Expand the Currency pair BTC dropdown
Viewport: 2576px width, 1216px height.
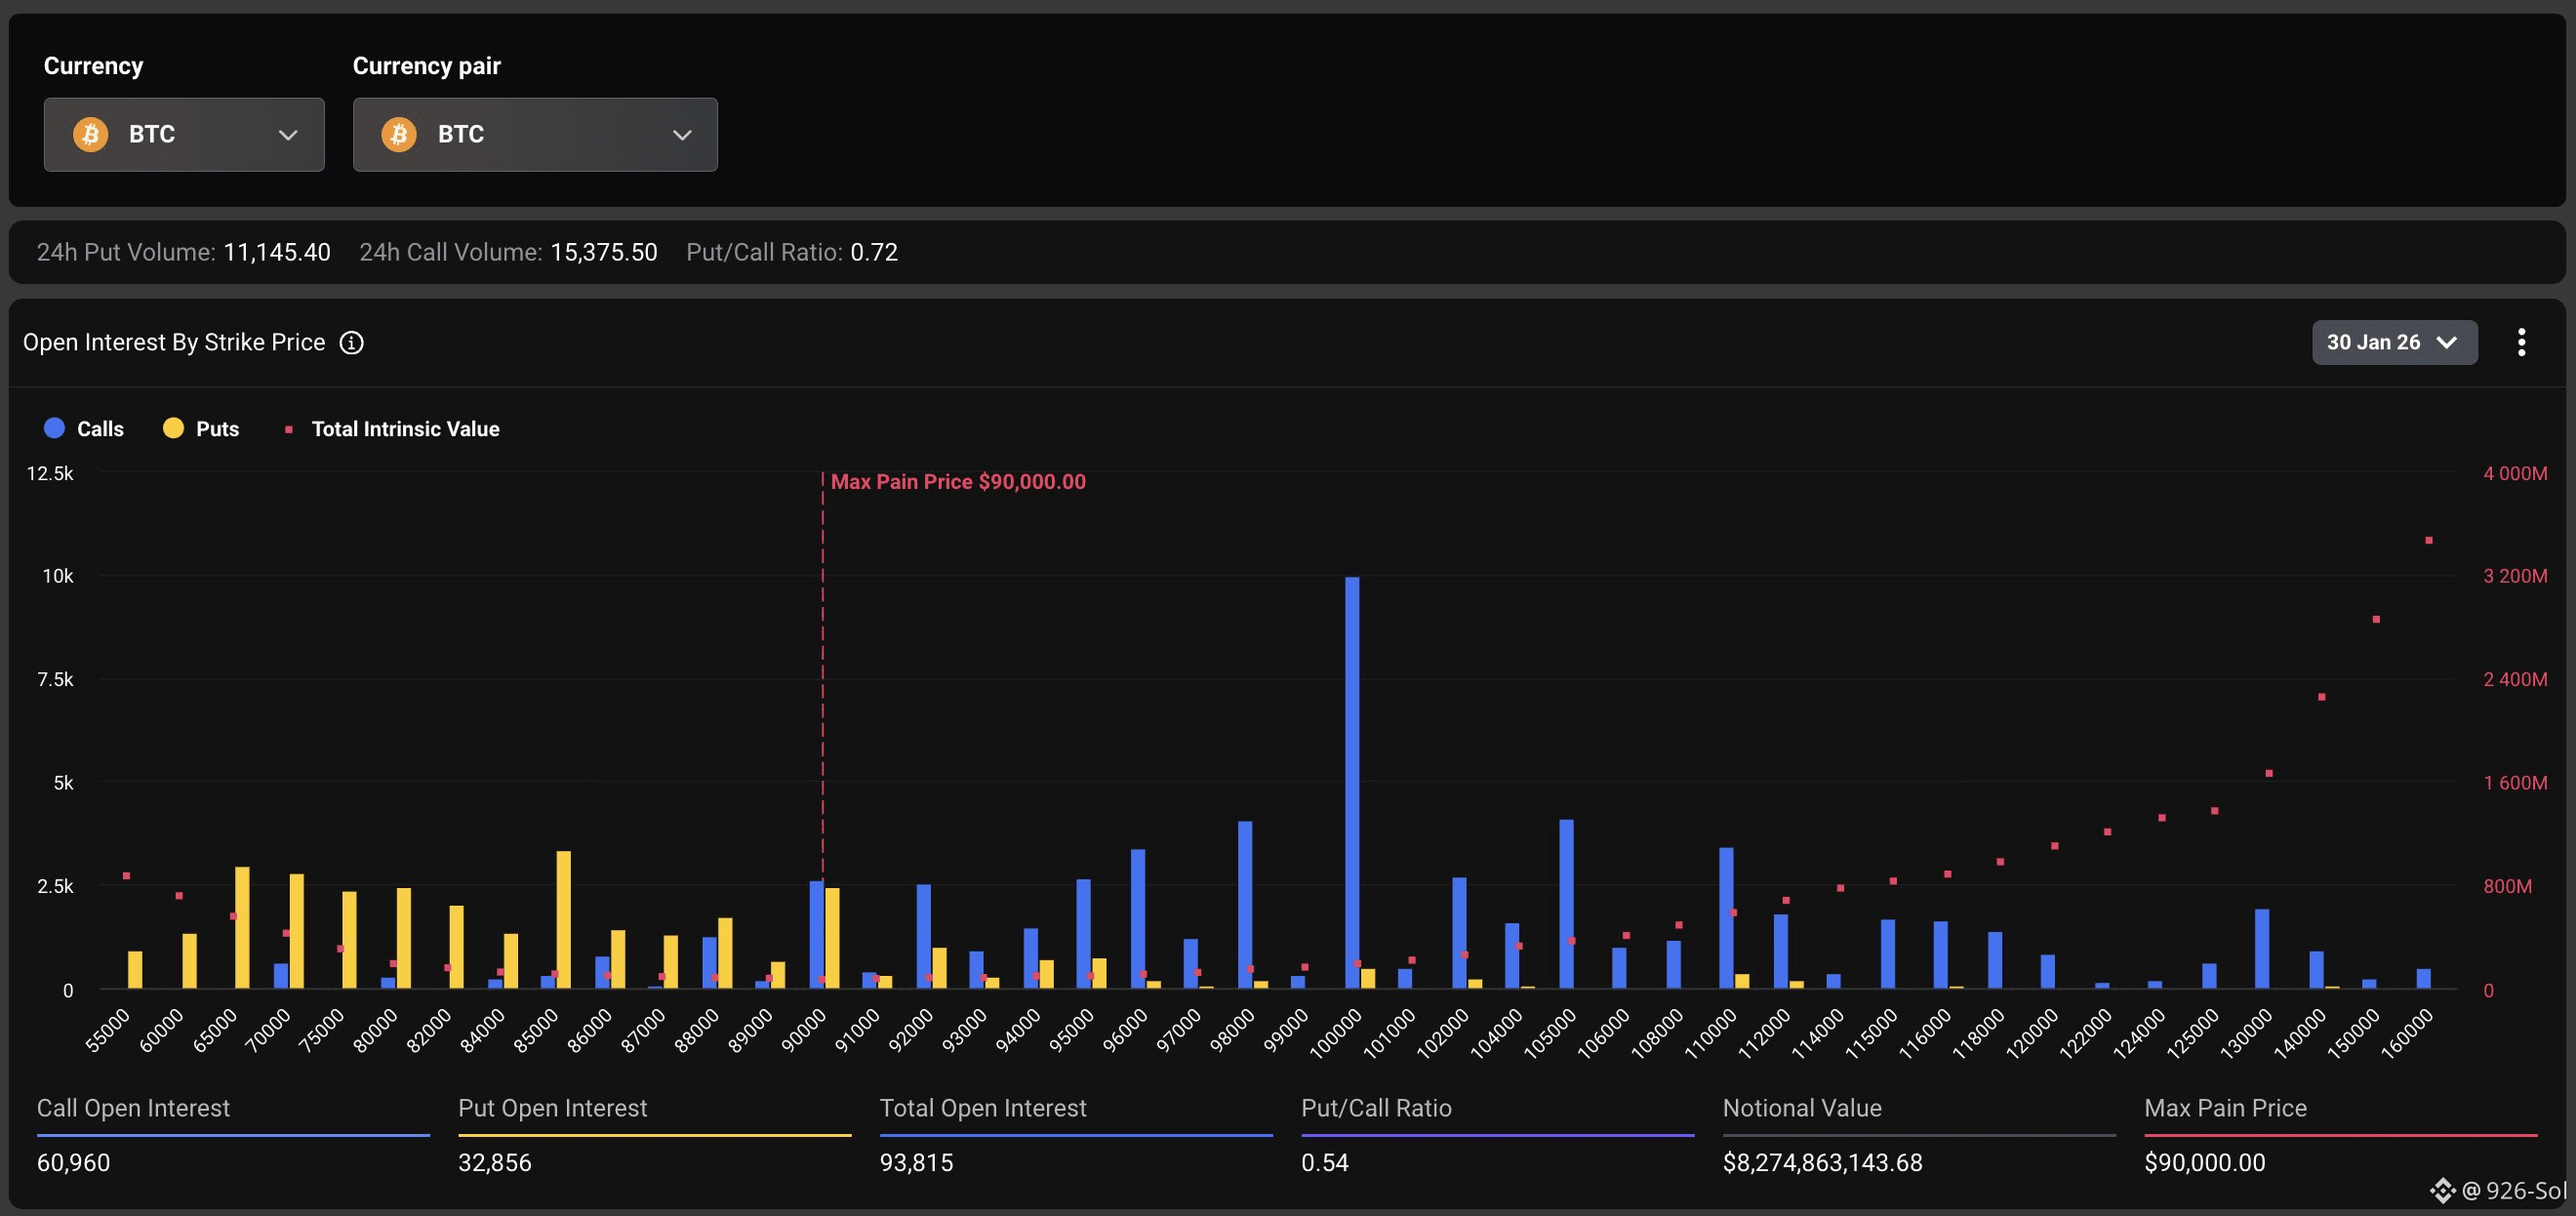click(535, 134)
